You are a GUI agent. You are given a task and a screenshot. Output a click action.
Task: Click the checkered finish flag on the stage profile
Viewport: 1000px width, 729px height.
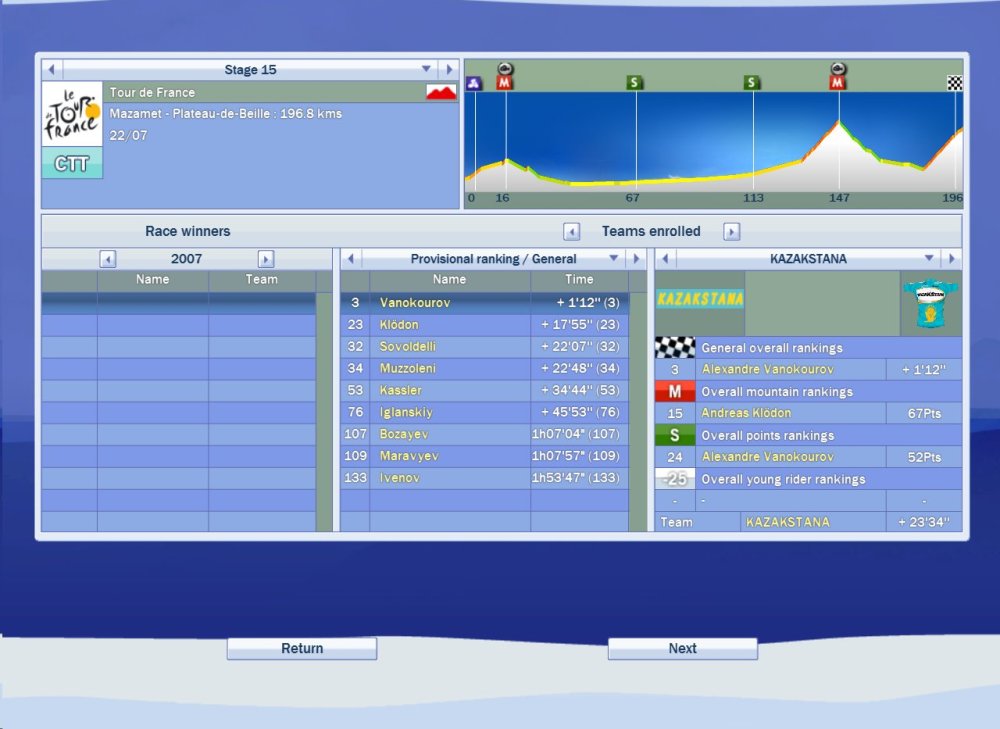[x=954, y=83]
